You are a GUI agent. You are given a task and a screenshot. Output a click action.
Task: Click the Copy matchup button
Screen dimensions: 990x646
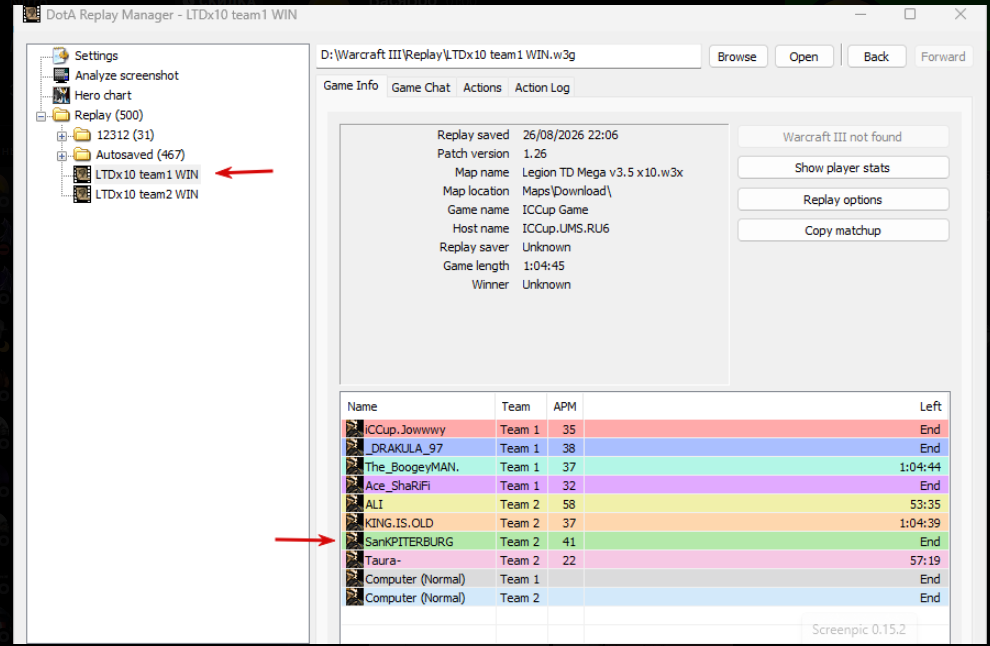pyautogui.click(x=842, y=230)
